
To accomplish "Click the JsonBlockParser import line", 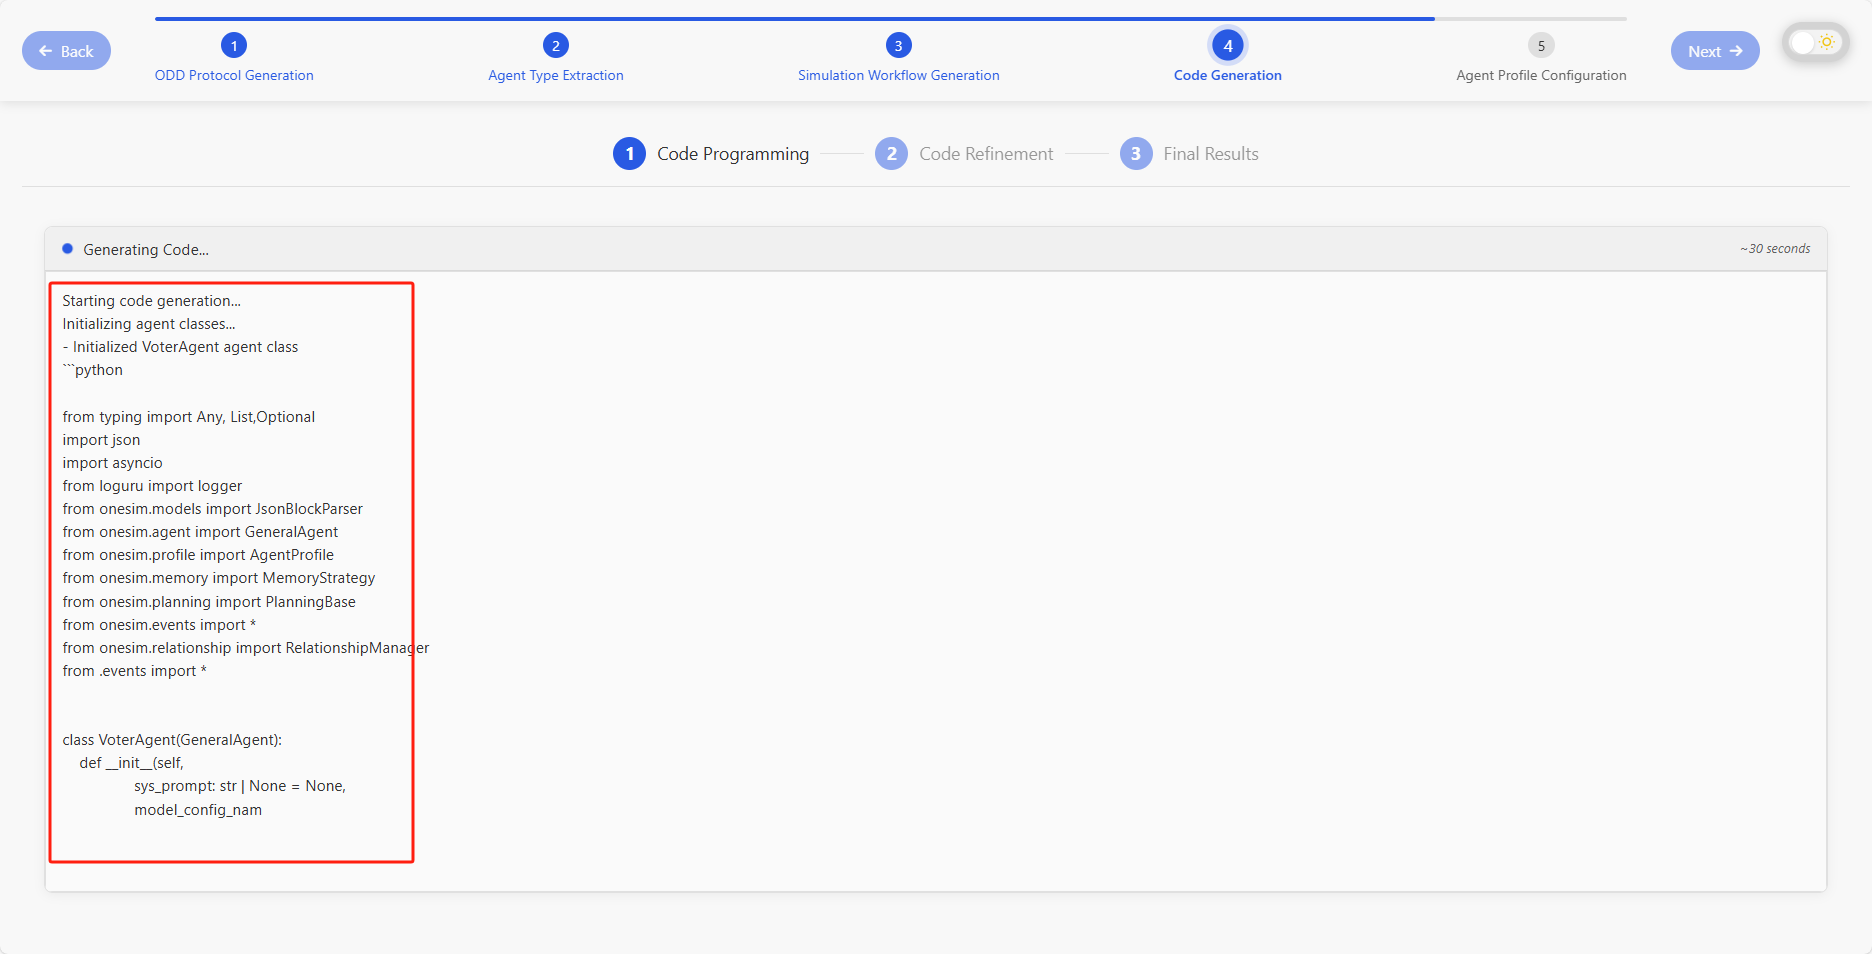I will point(213,509).
